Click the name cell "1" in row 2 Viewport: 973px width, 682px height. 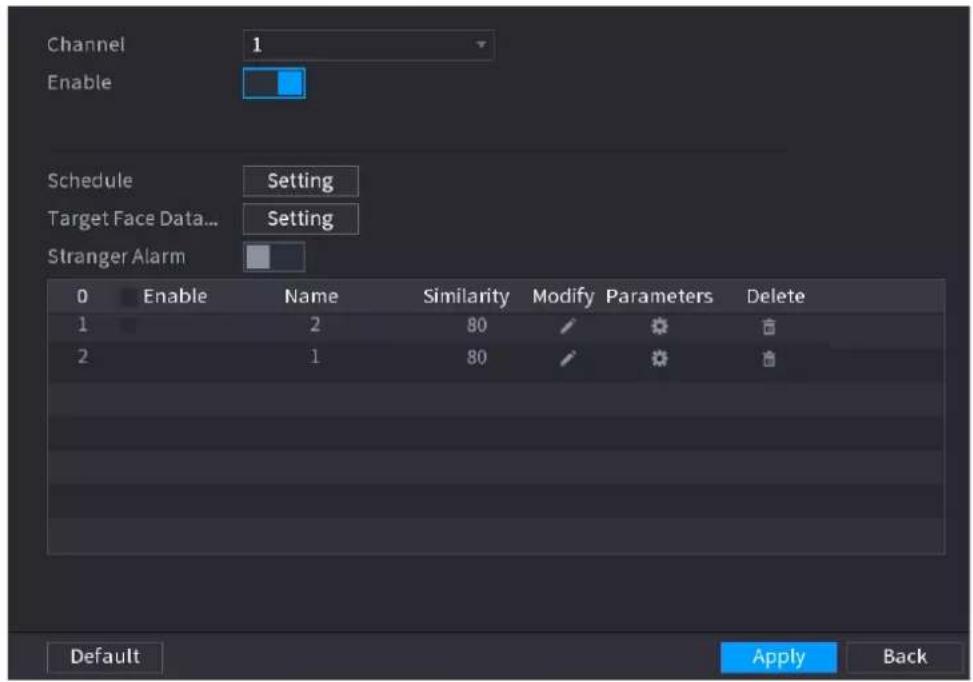pos(315,357)
